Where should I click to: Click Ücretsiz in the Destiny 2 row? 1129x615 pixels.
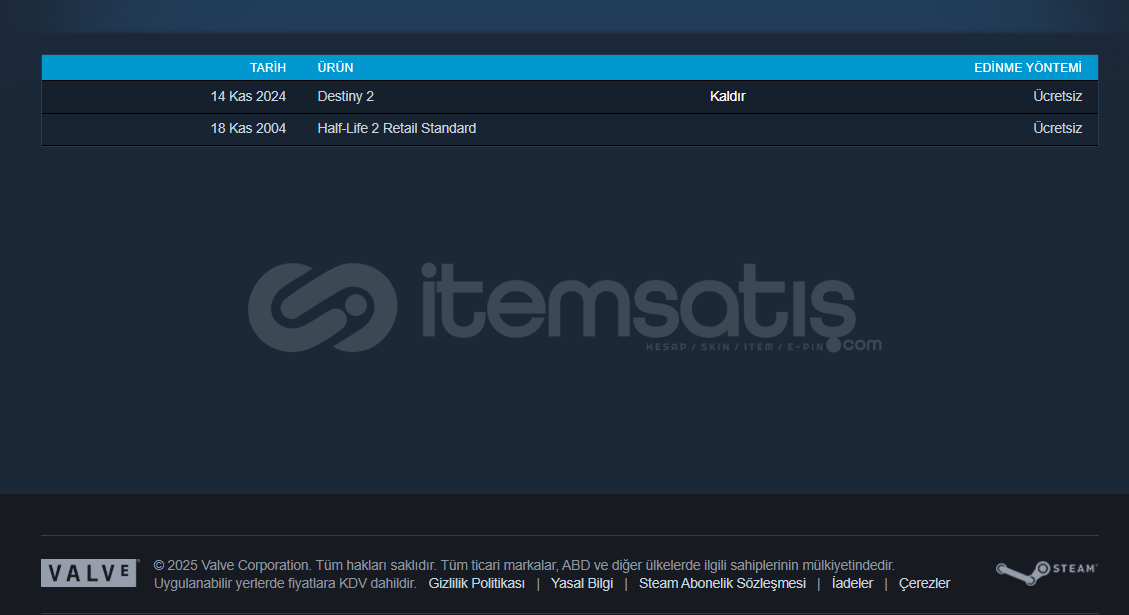(x=1058, y=96)
